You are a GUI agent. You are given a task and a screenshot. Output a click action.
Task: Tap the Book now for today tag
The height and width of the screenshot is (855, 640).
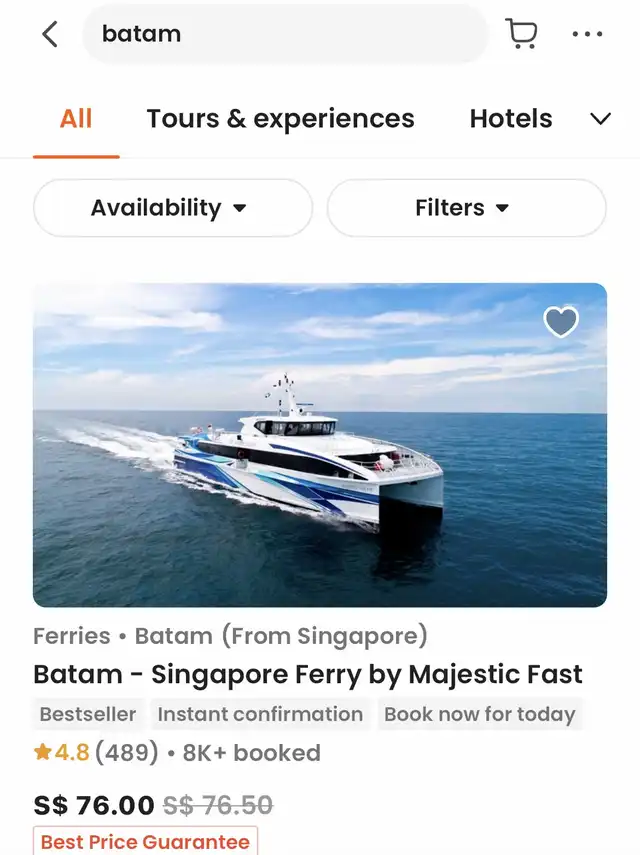pos(480,714)
